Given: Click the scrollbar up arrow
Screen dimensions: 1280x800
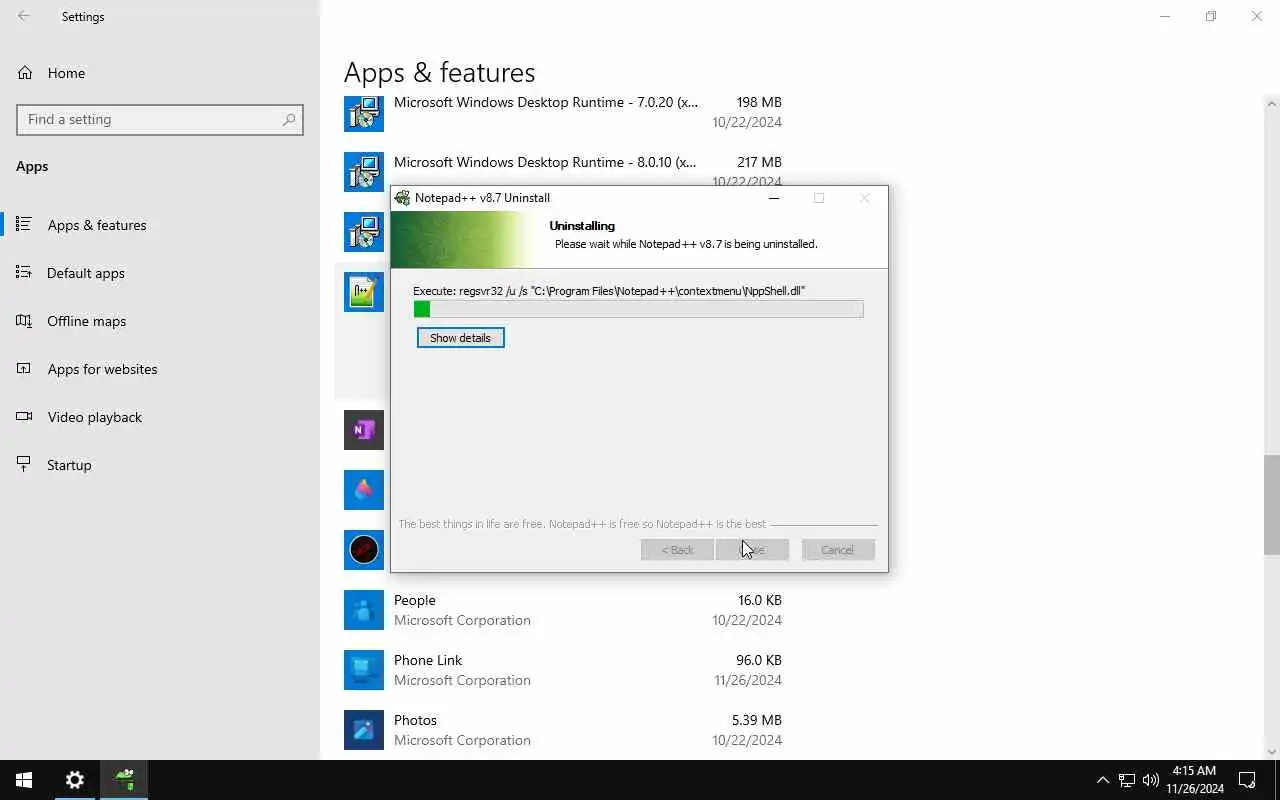Looking at the screenshot, I should point(1272,103).
